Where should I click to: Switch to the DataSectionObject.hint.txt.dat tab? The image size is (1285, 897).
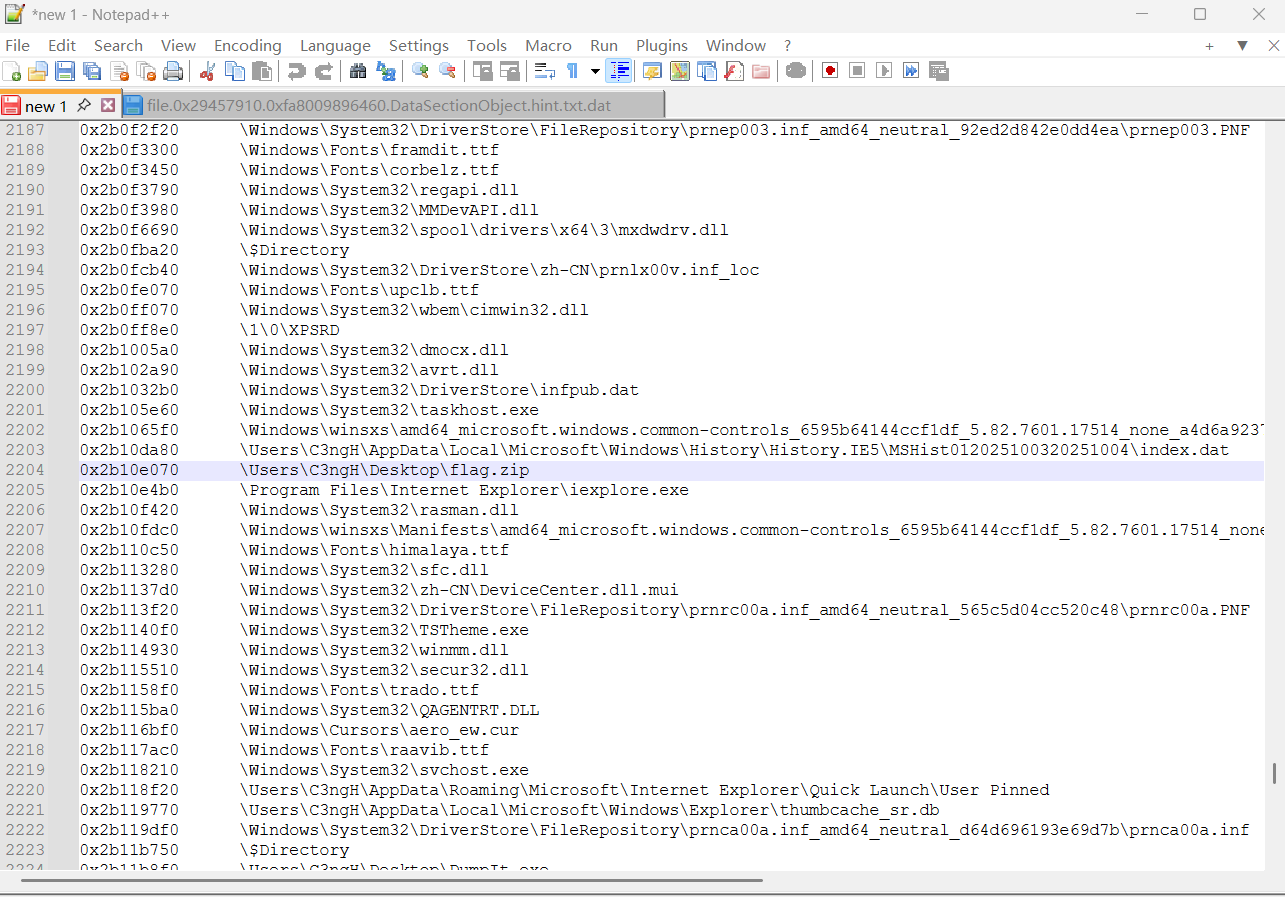(x=378, y=105)
